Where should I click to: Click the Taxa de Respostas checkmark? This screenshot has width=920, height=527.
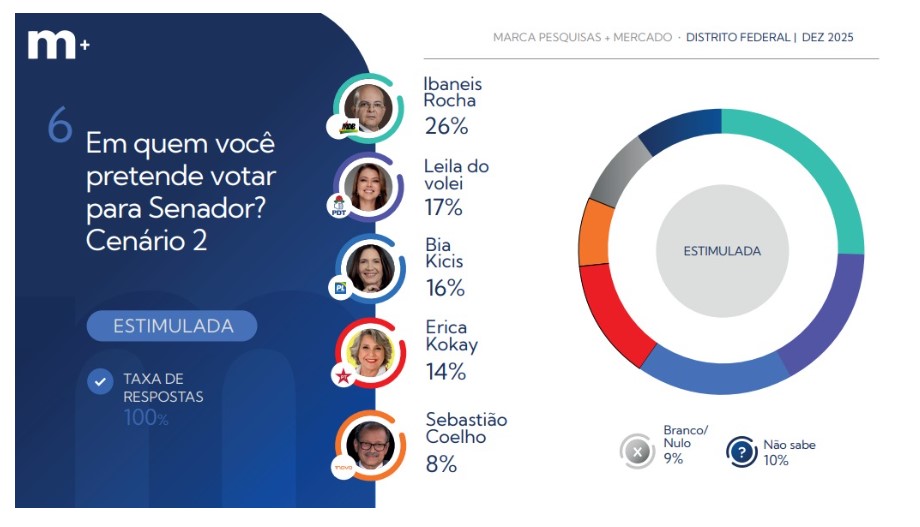point(100,382)
